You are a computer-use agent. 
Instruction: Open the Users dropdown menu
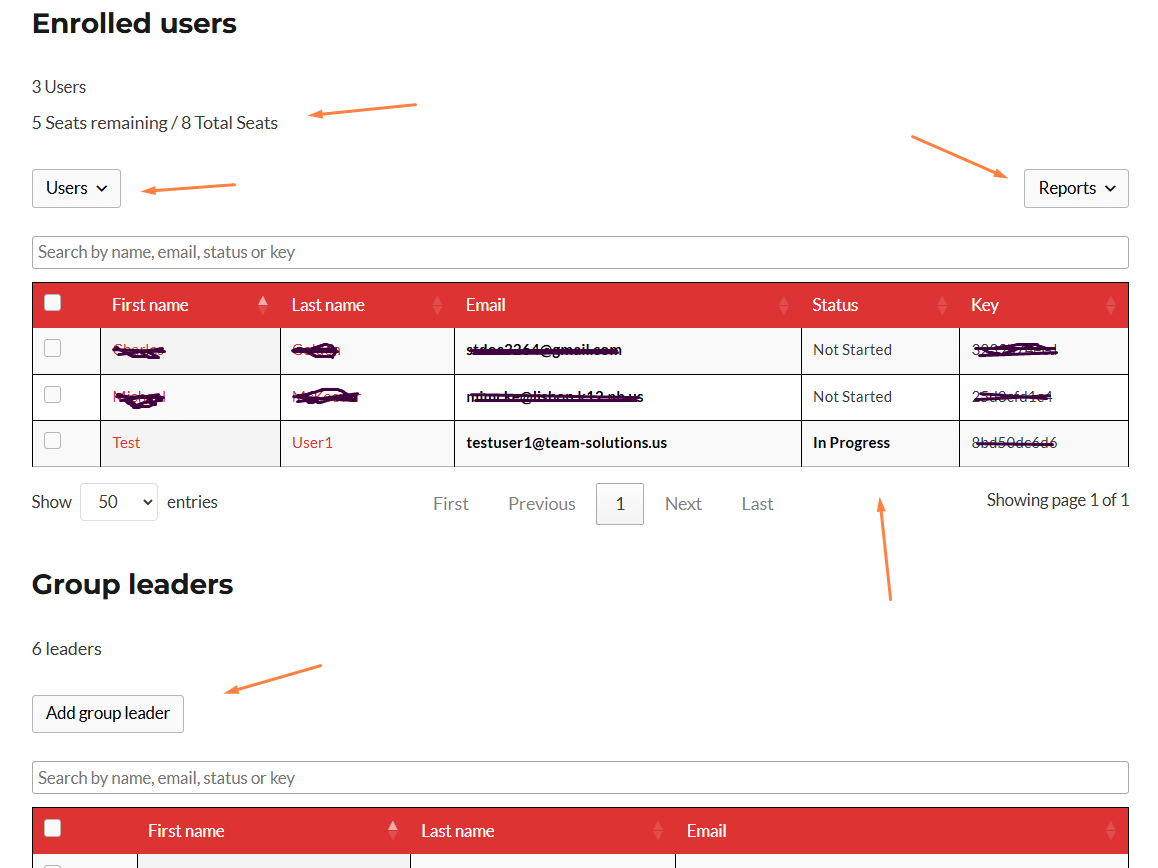(x=76, y=188)
